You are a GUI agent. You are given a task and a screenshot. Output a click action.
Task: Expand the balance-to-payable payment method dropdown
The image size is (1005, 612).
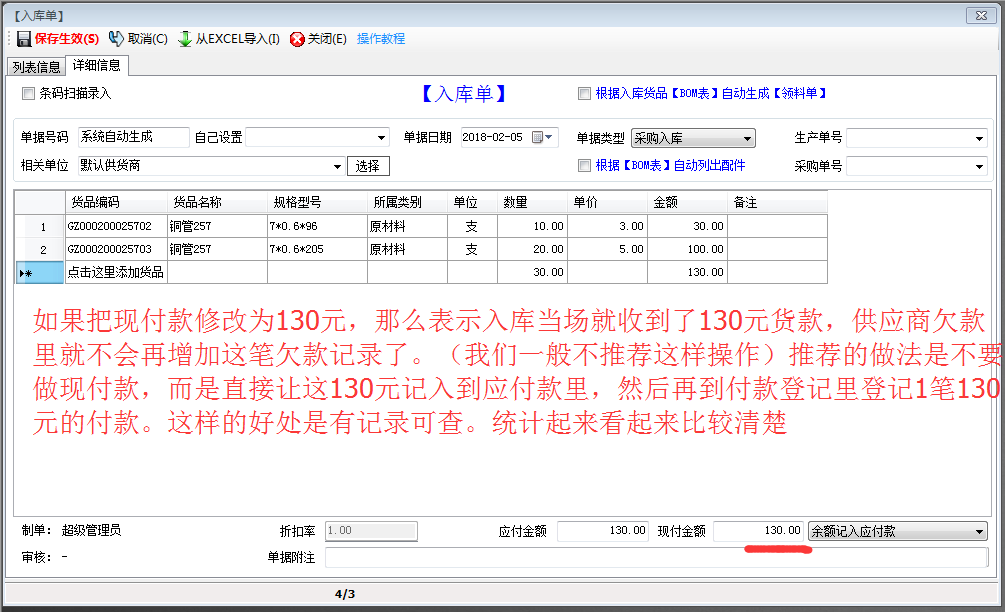[x=979, y=531]
